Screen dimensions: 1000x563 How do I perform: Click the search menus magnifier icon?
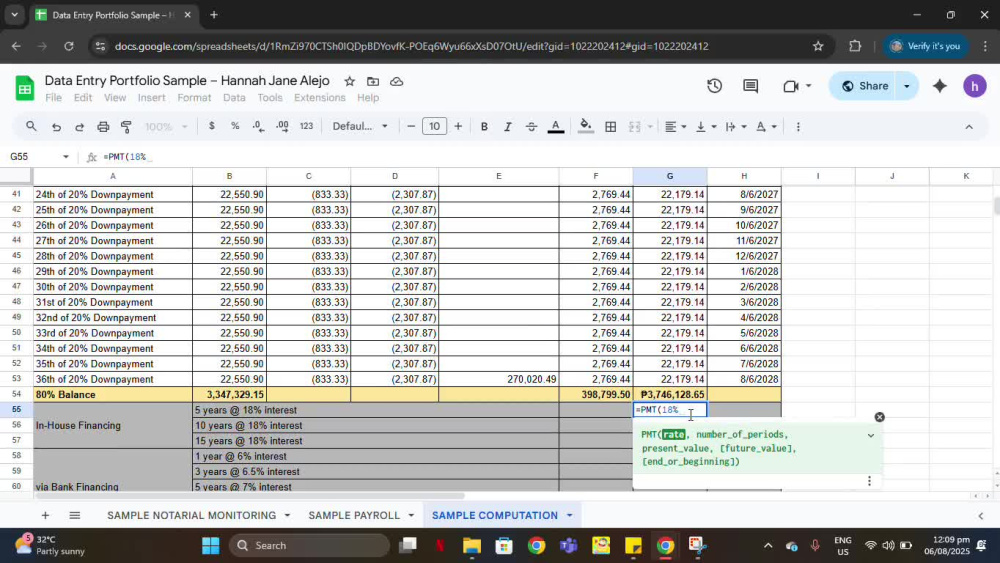pos(31,126)
